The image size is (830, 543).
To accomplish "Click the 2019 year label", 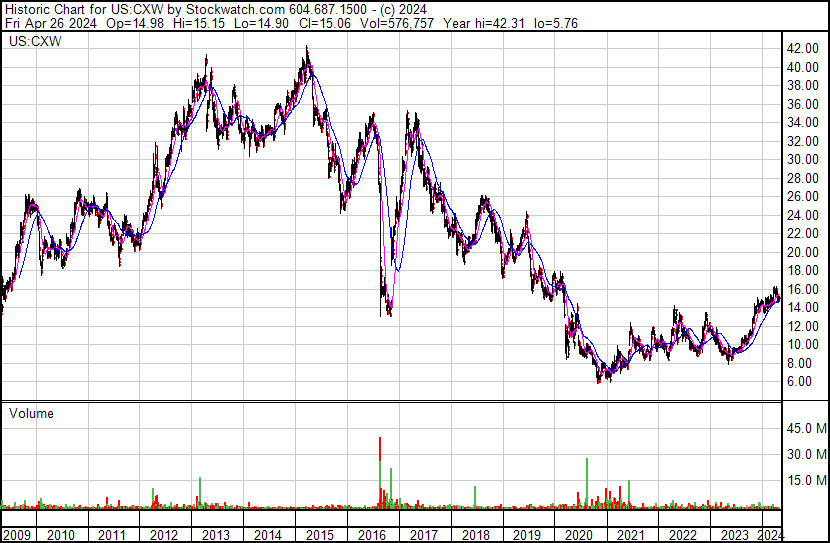I will 527,535.
